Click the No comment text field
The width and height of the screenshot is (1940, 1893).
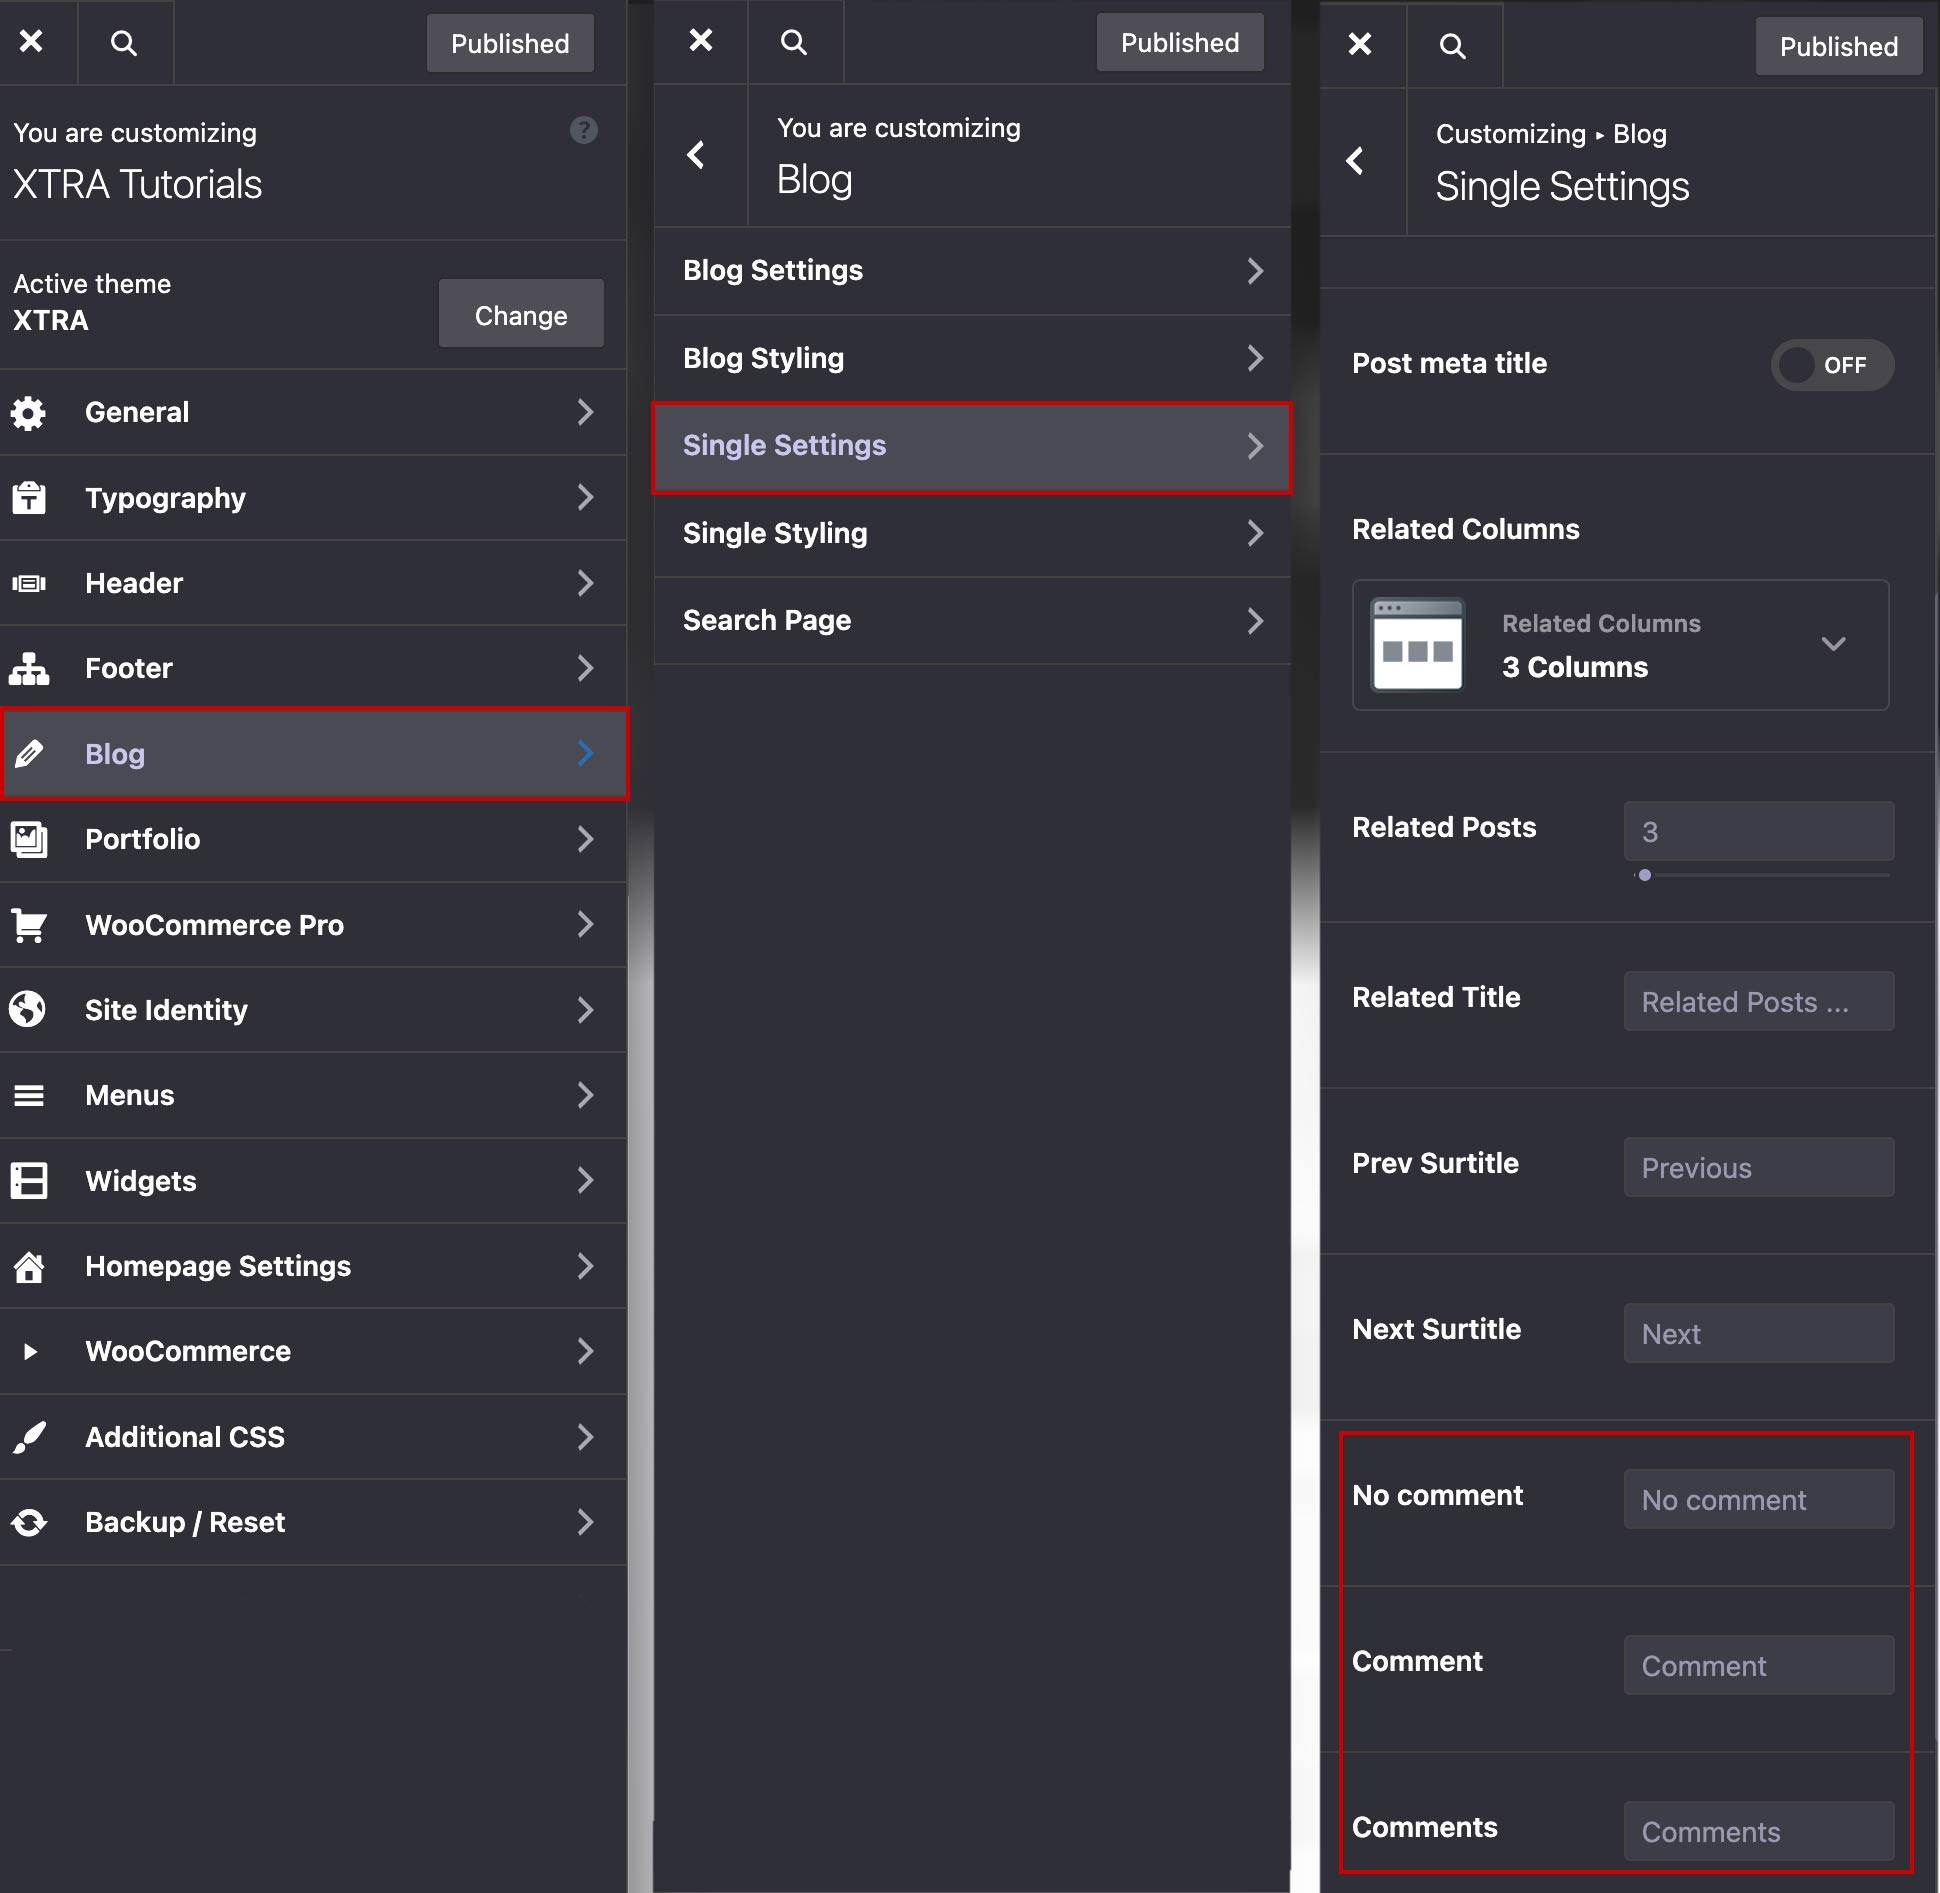(x=1758, y=1500)
